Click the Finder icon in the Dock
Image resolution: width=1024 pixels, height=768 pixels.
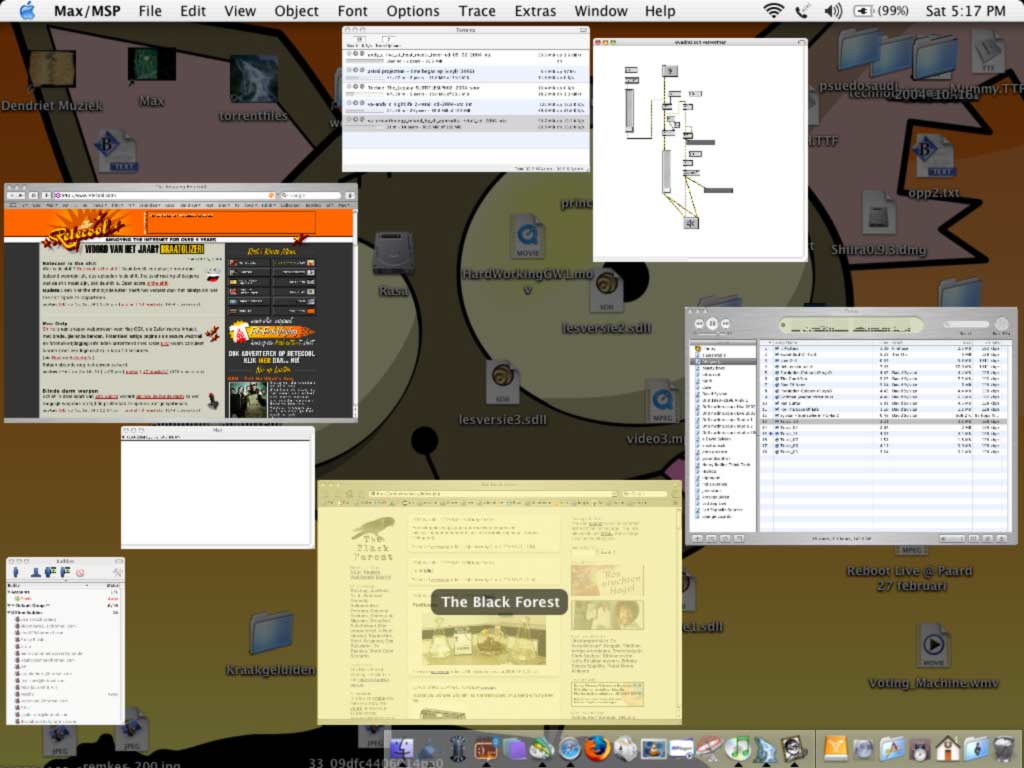[x=401, y=748]
